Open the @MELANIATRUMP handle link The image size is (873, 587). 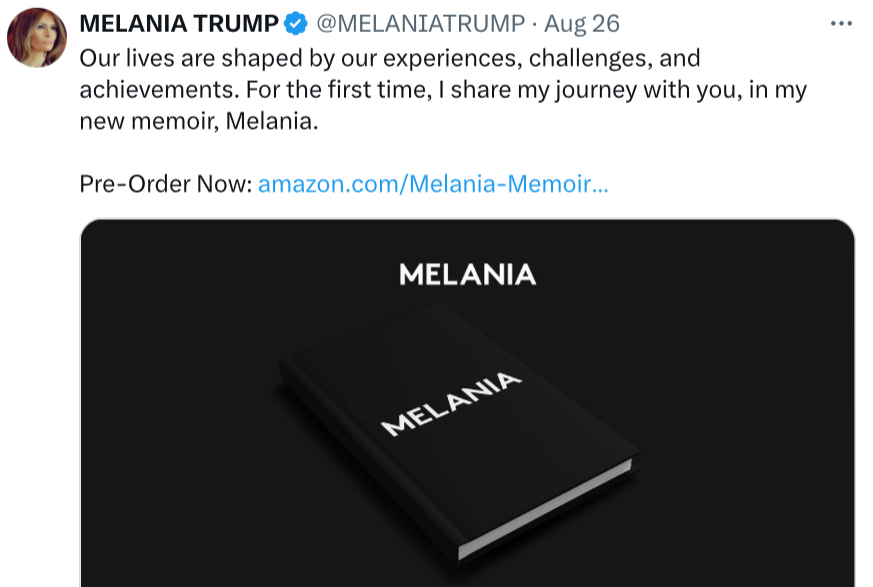pyautogui.click(x=420, y=24)
